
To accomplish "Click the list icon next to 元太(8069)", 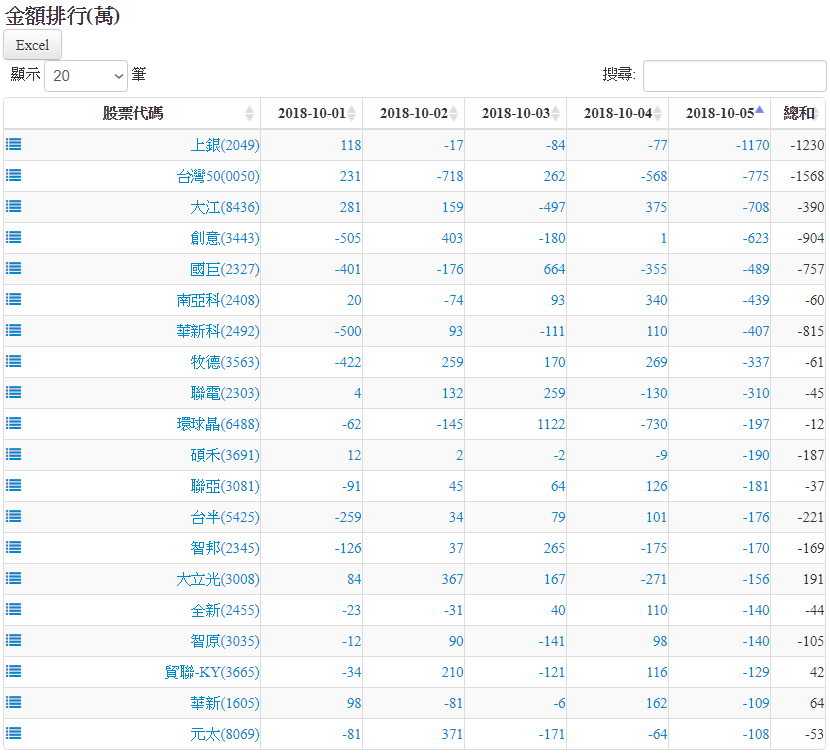I will [x=14, y=733].
